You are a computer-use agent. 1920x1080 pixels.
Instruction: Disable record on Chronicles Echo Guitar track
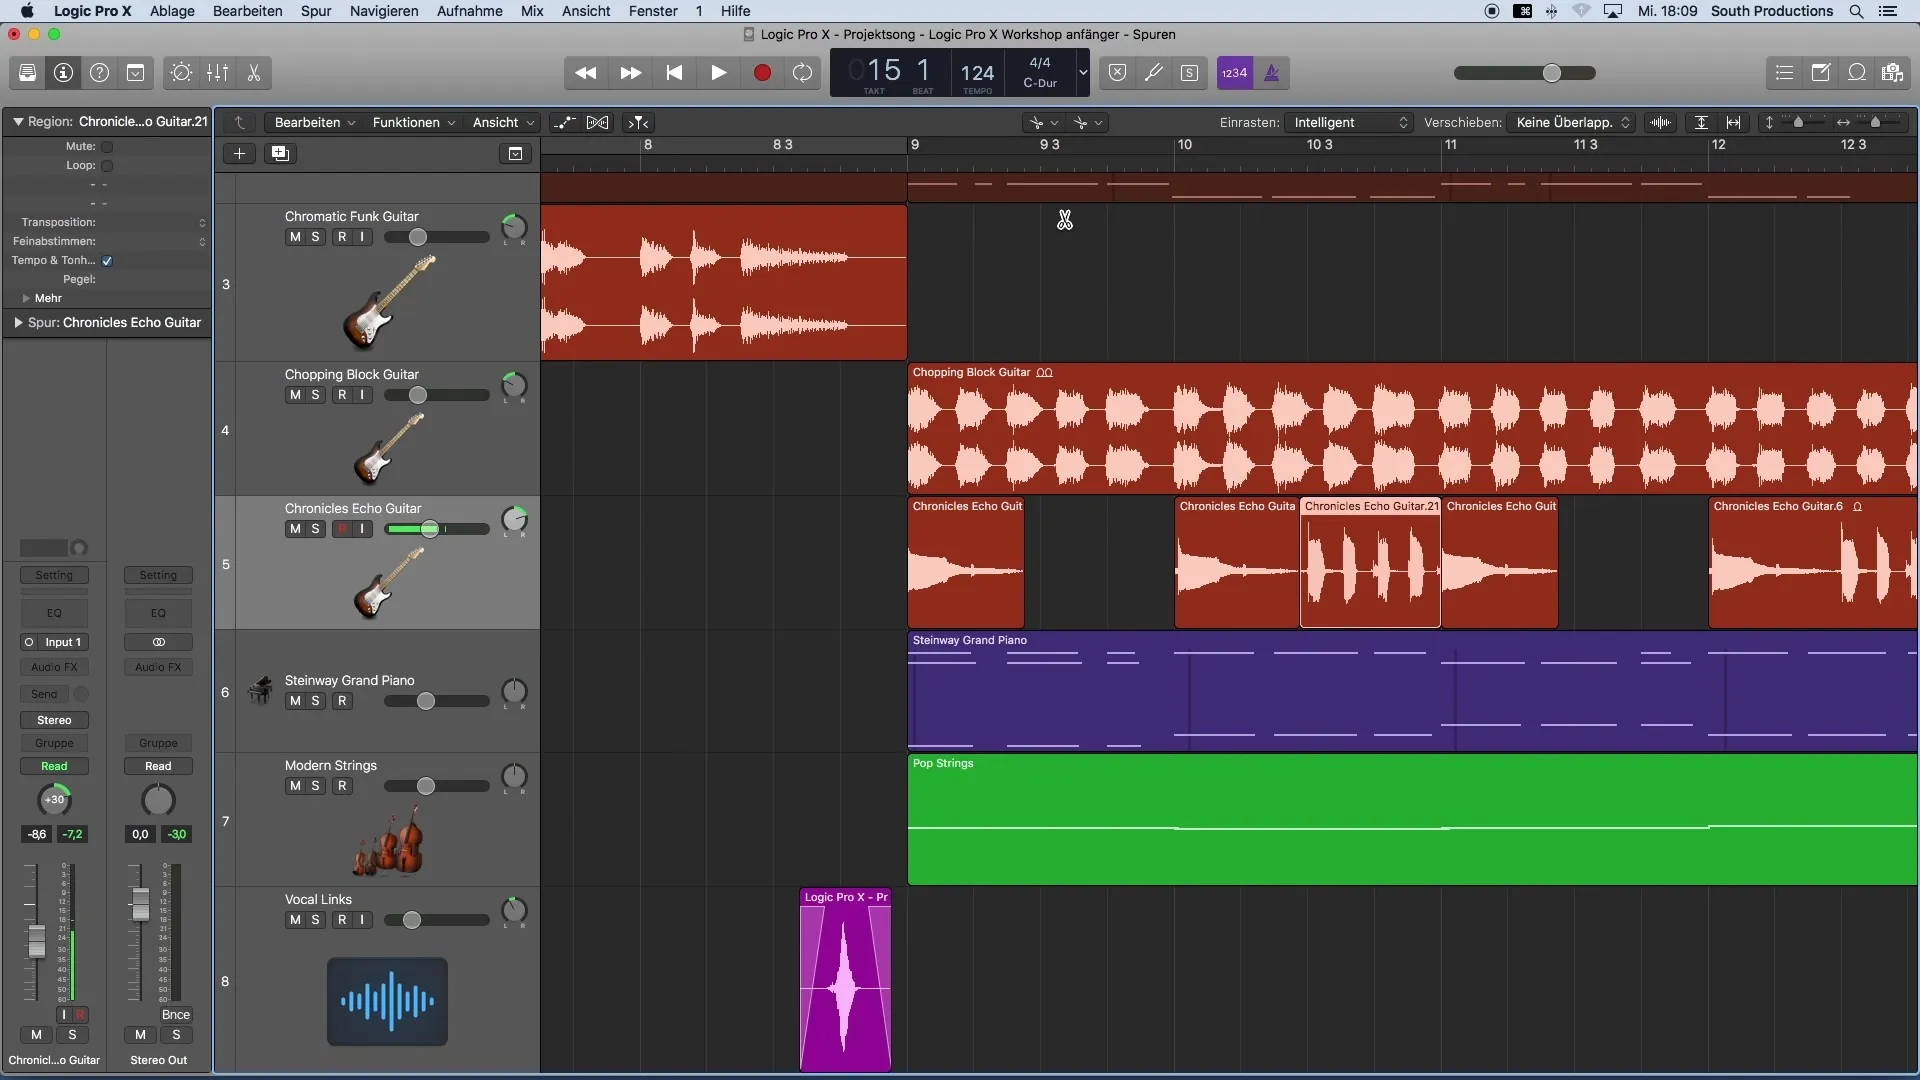(342, 529)
